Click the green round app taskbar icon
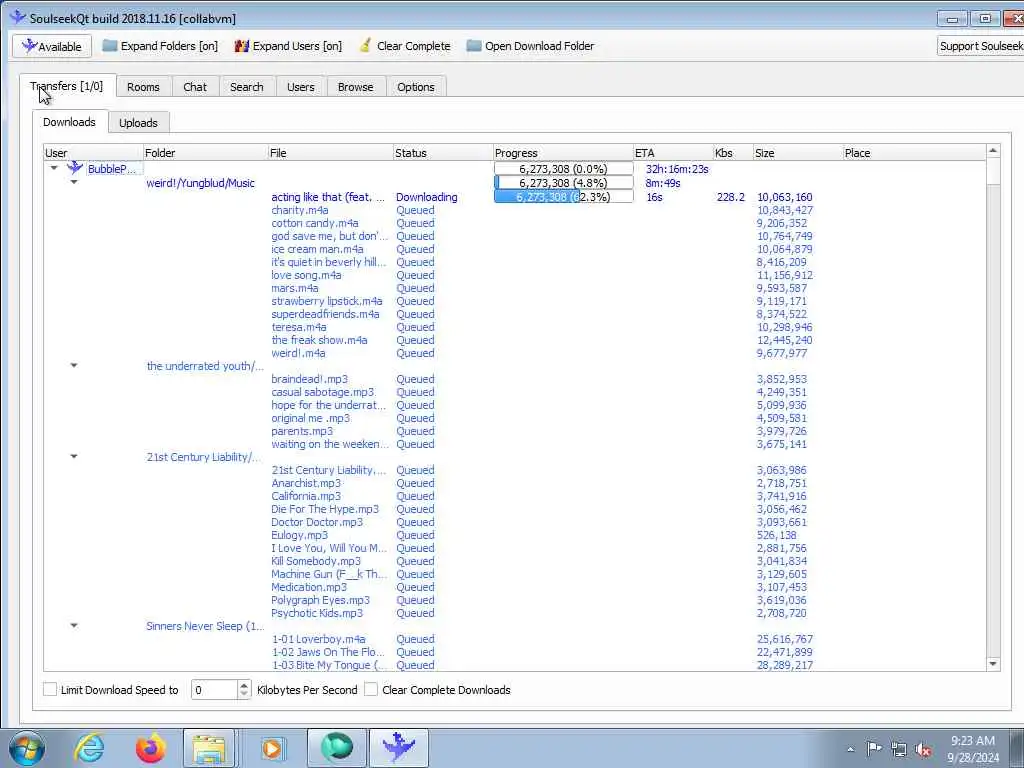The image size is (1024, 768). point(336,748)
